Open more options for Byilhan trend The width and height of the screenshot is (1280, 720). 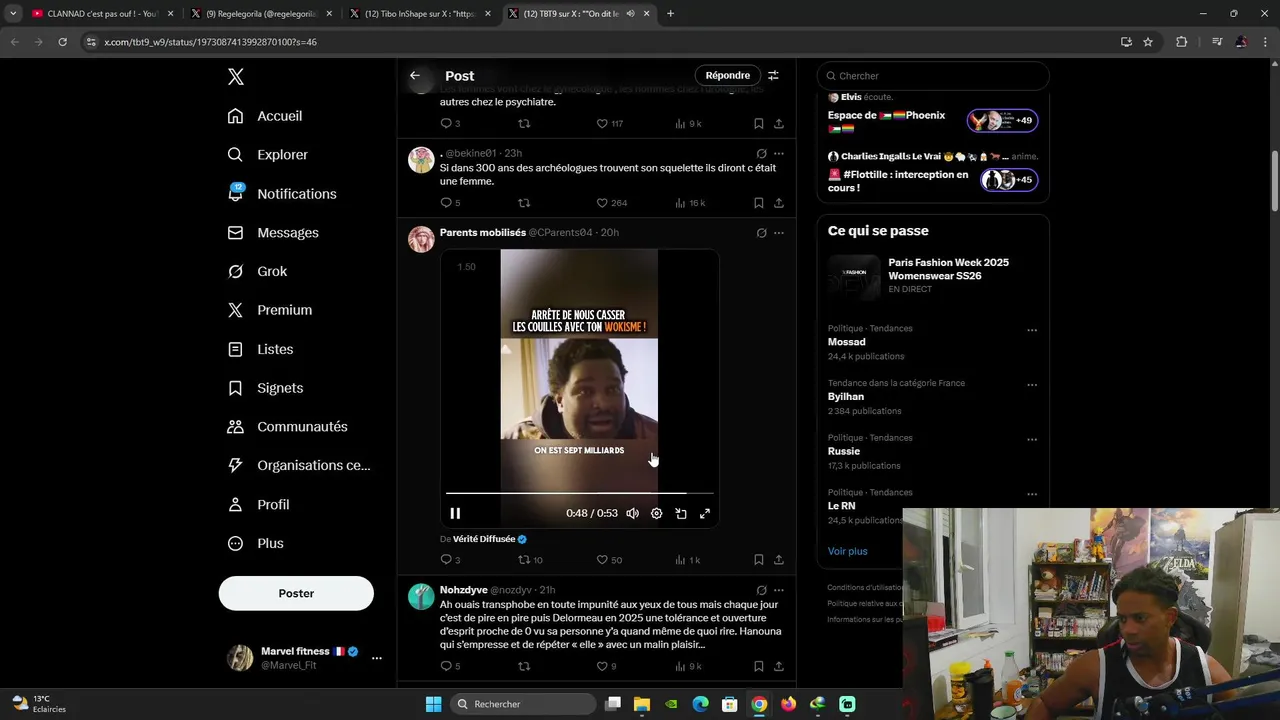pos(1032,385)
